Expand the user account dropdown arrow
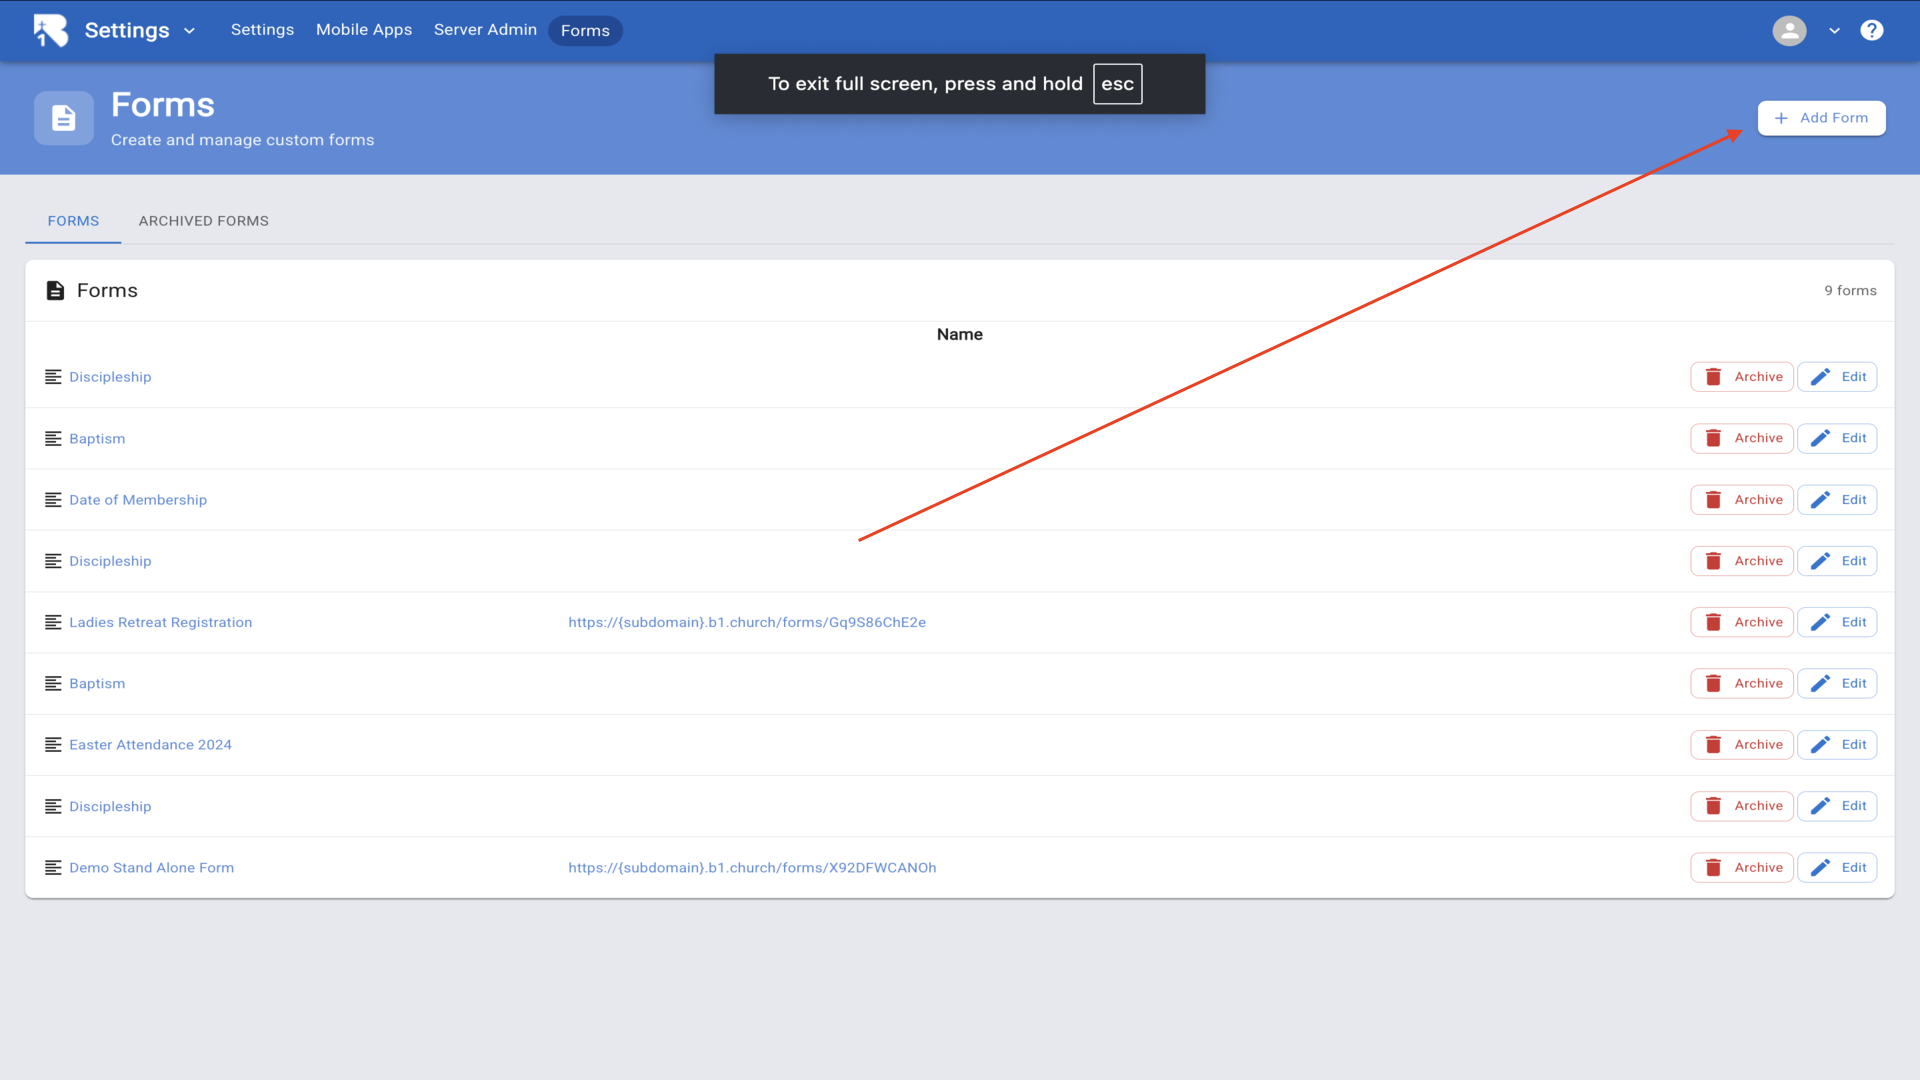This screenshot has height=1080, width=1920. [x=1834, y=31]
